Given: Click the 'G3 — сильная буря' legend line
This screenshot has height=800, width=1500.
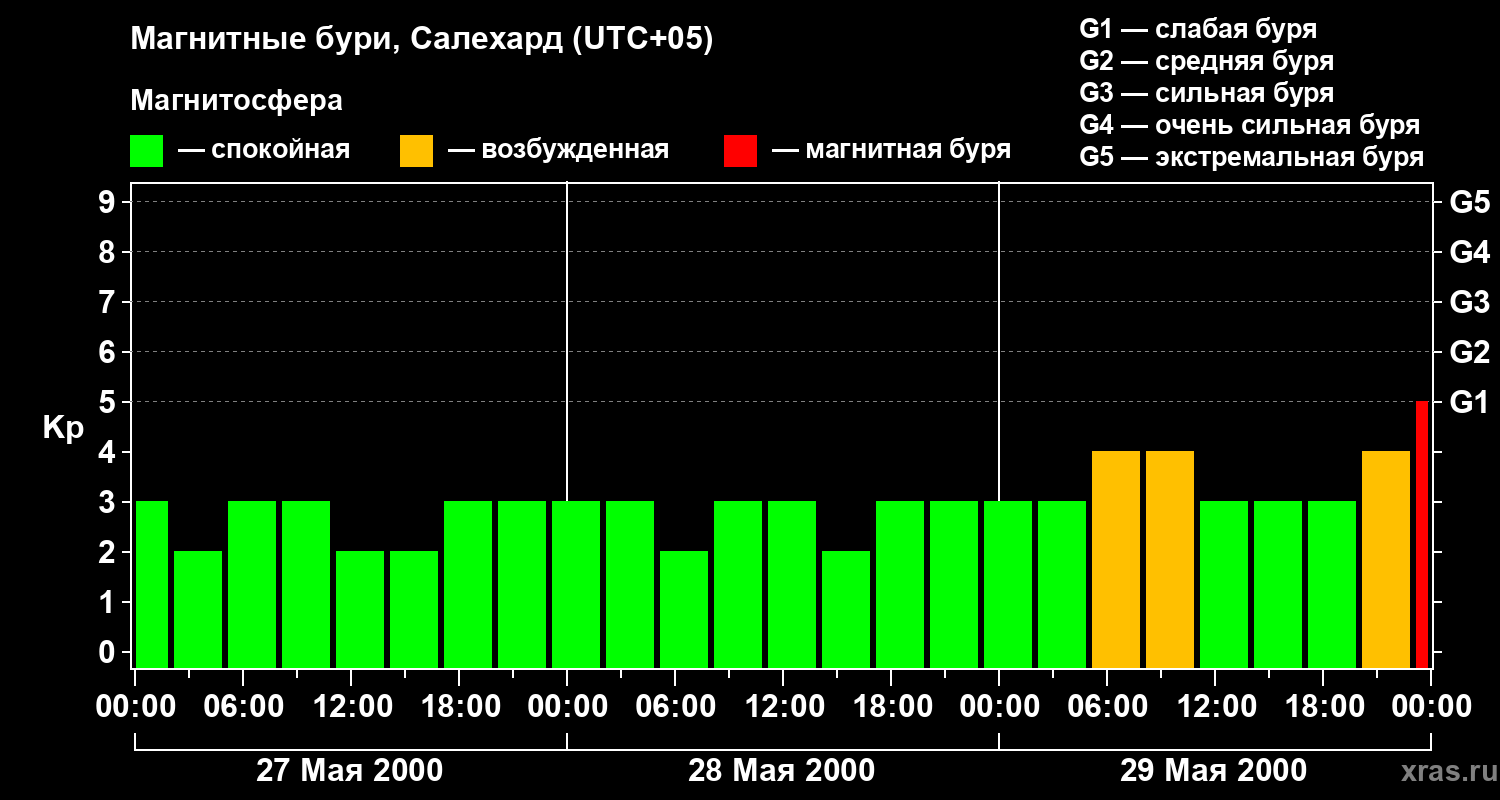Looking at the screenshot, I should click(1206, 93).
